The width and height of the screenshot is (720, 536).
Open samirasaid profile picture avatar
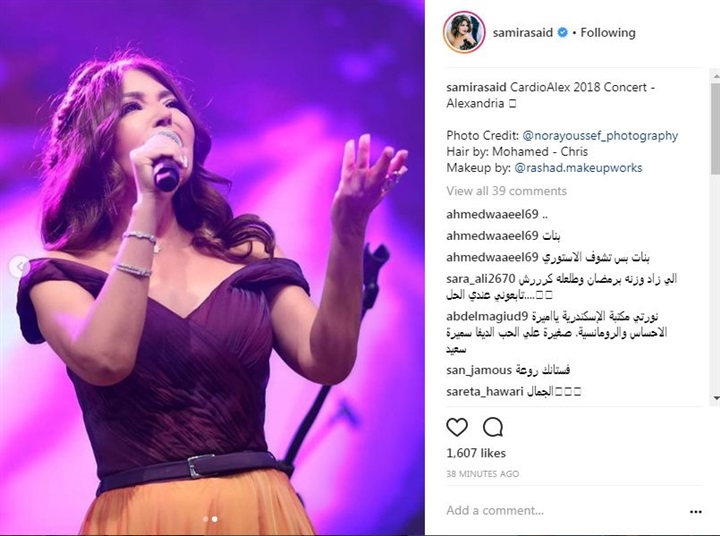tap(464, 33)
